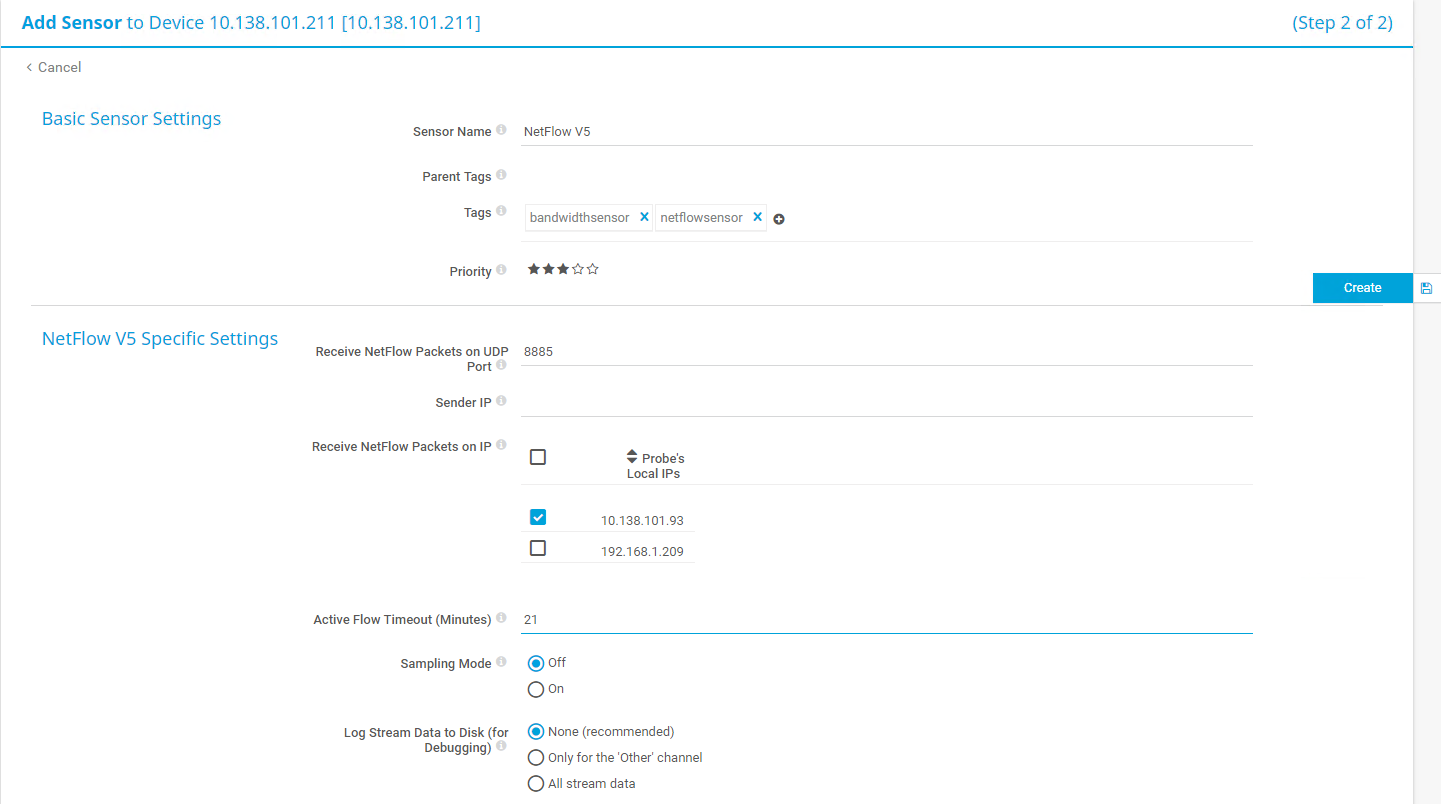Sort by Probe's Local IPs column
Viewport: 1441px width, 804px height.
655,465
